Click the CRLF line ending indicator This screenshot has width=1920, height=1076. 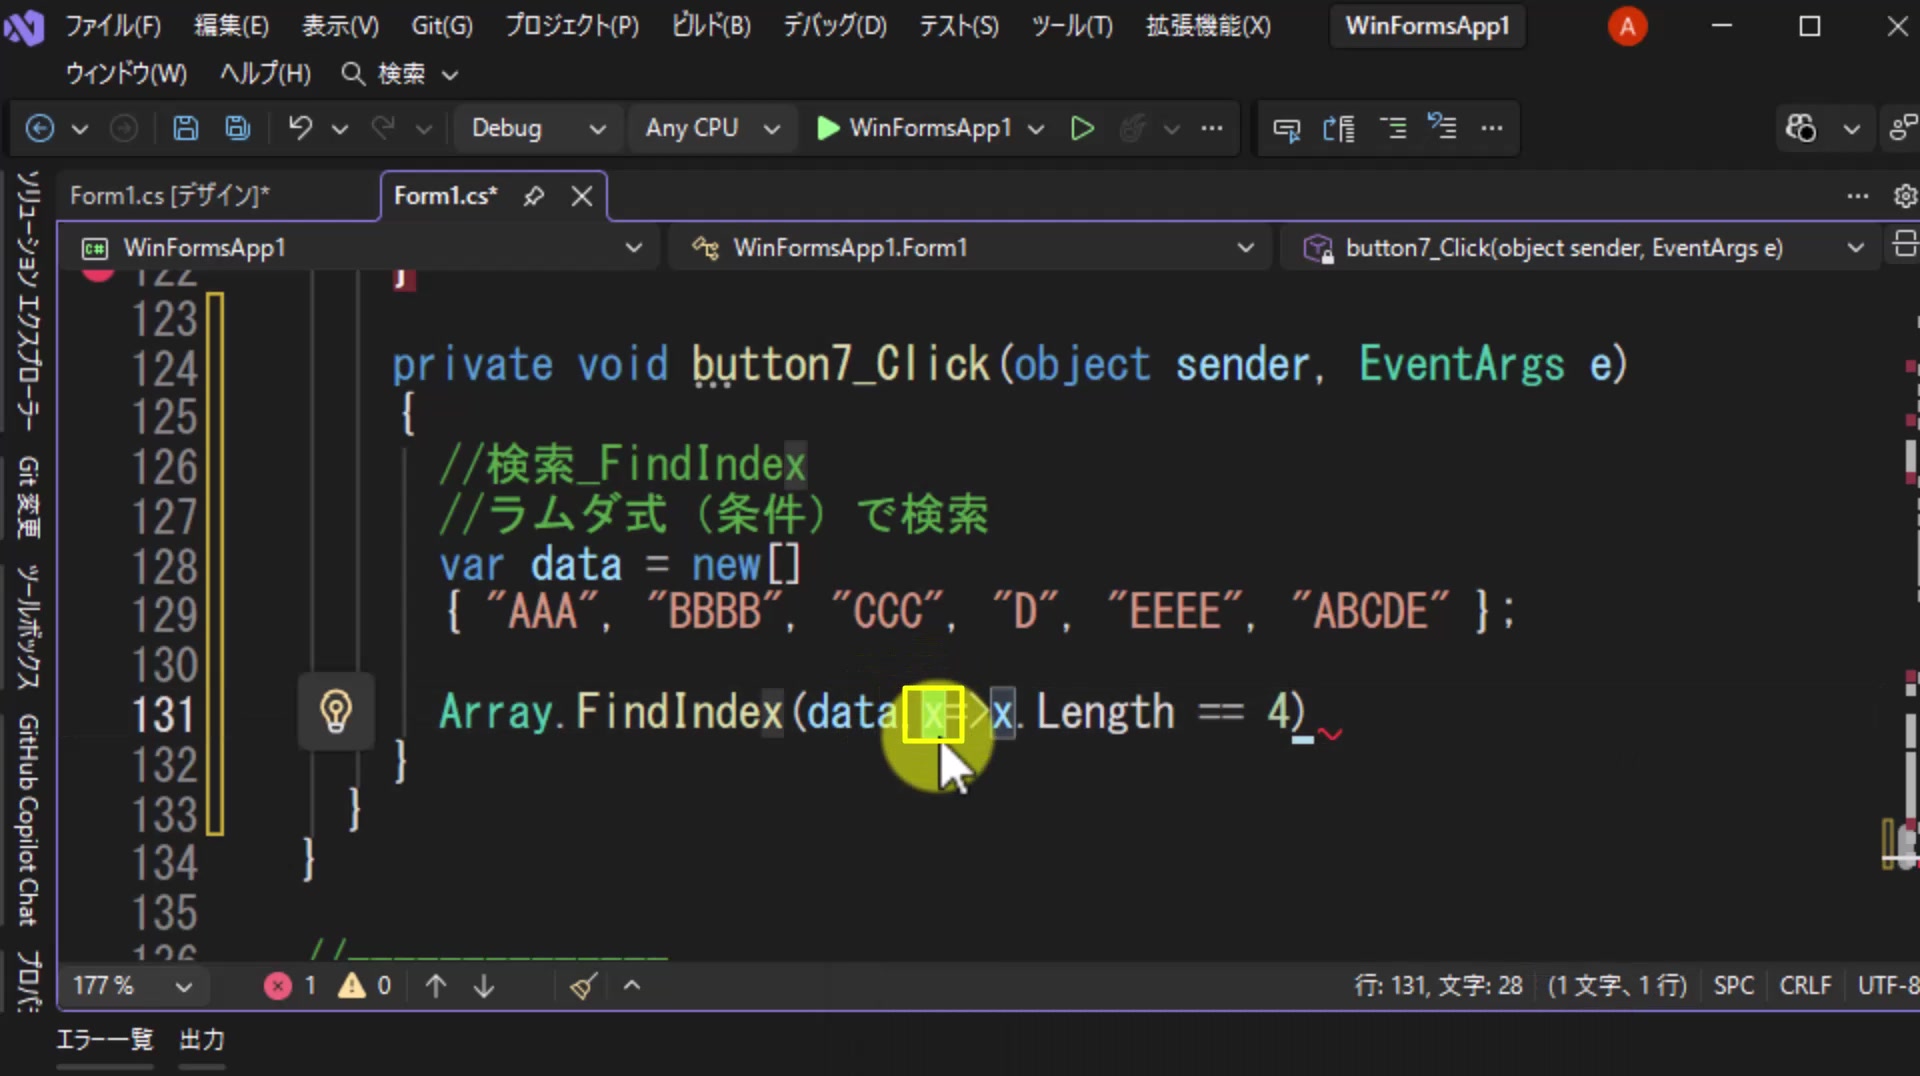point(1805,986)
